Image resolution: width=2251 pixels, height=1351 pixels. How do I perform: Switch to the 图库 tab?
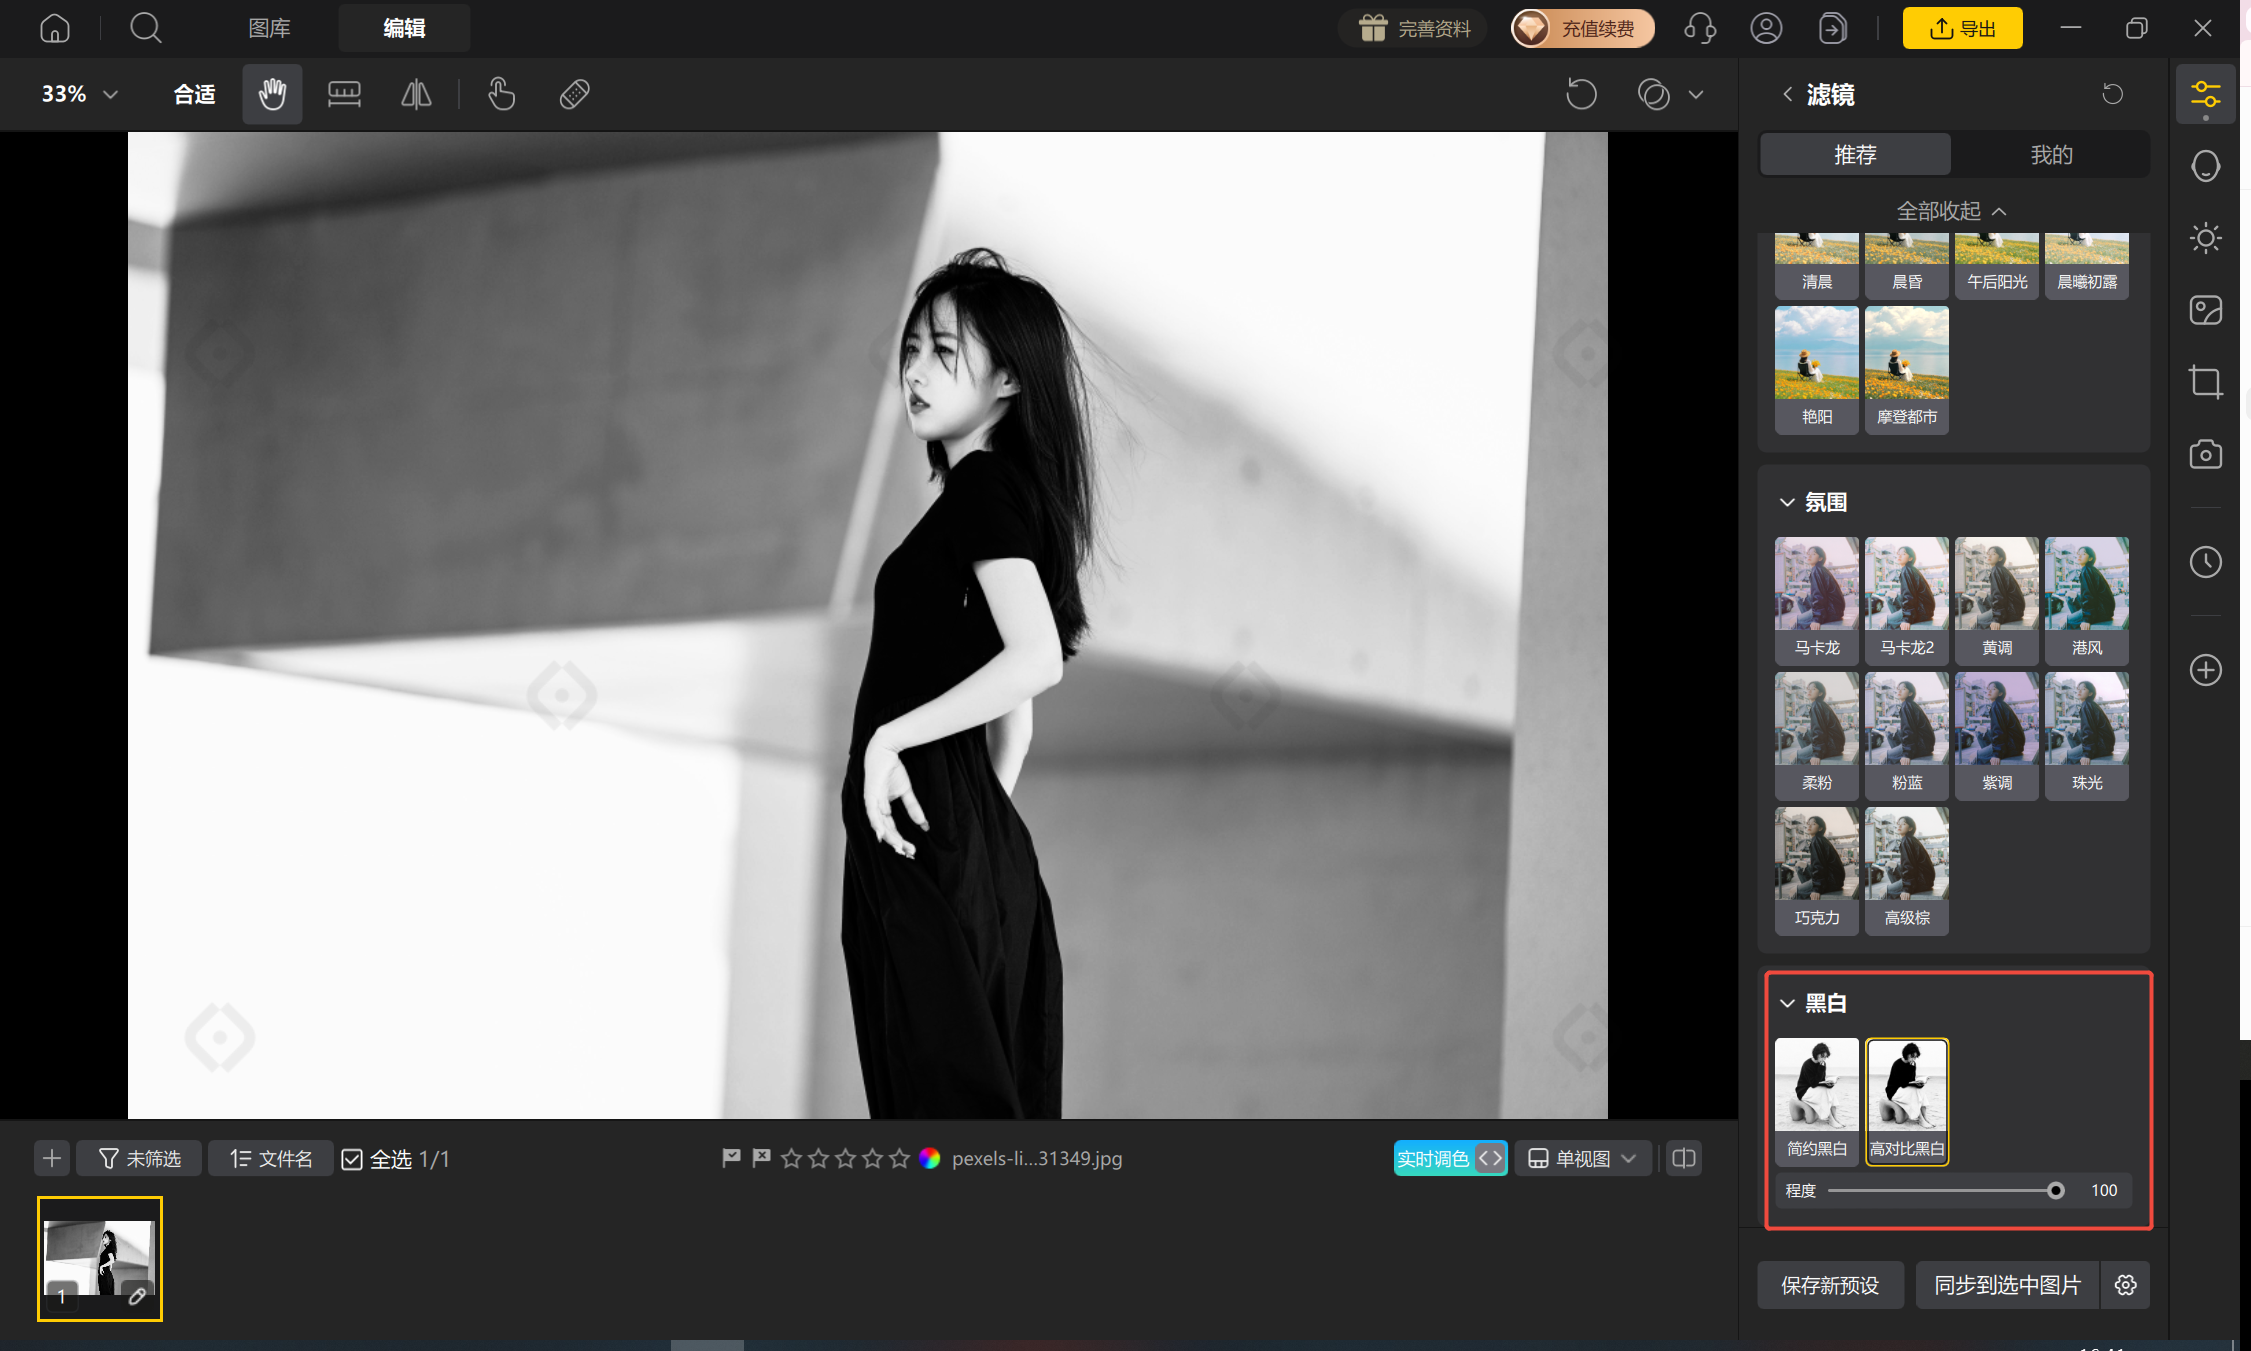[x=269, y=28]
